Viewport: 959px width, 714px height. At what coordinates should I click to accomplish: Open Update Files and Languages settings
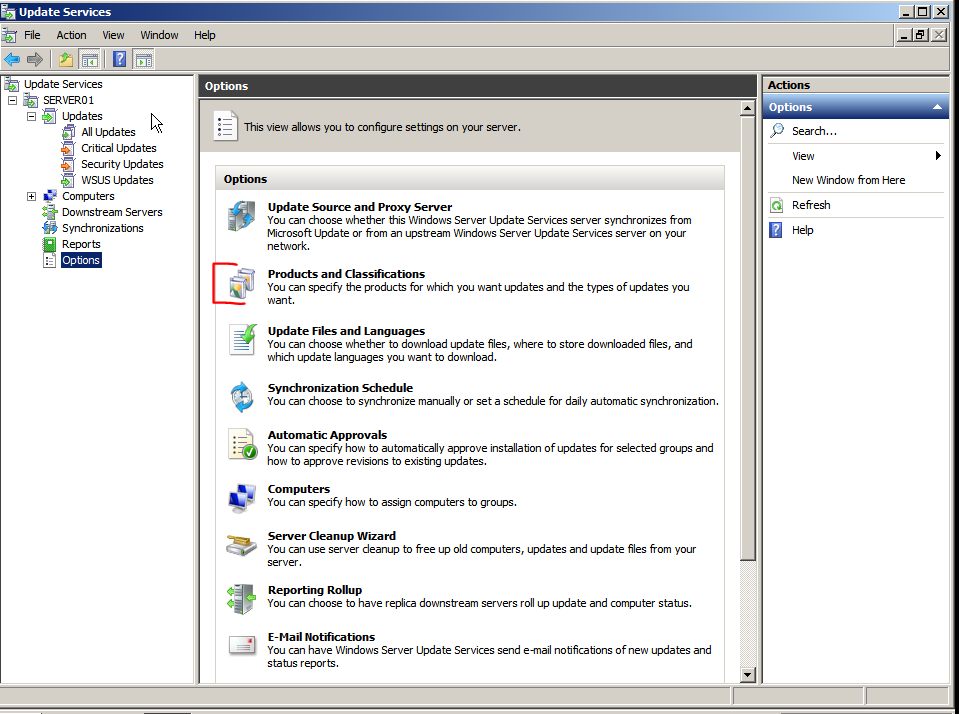coord(346,331)
